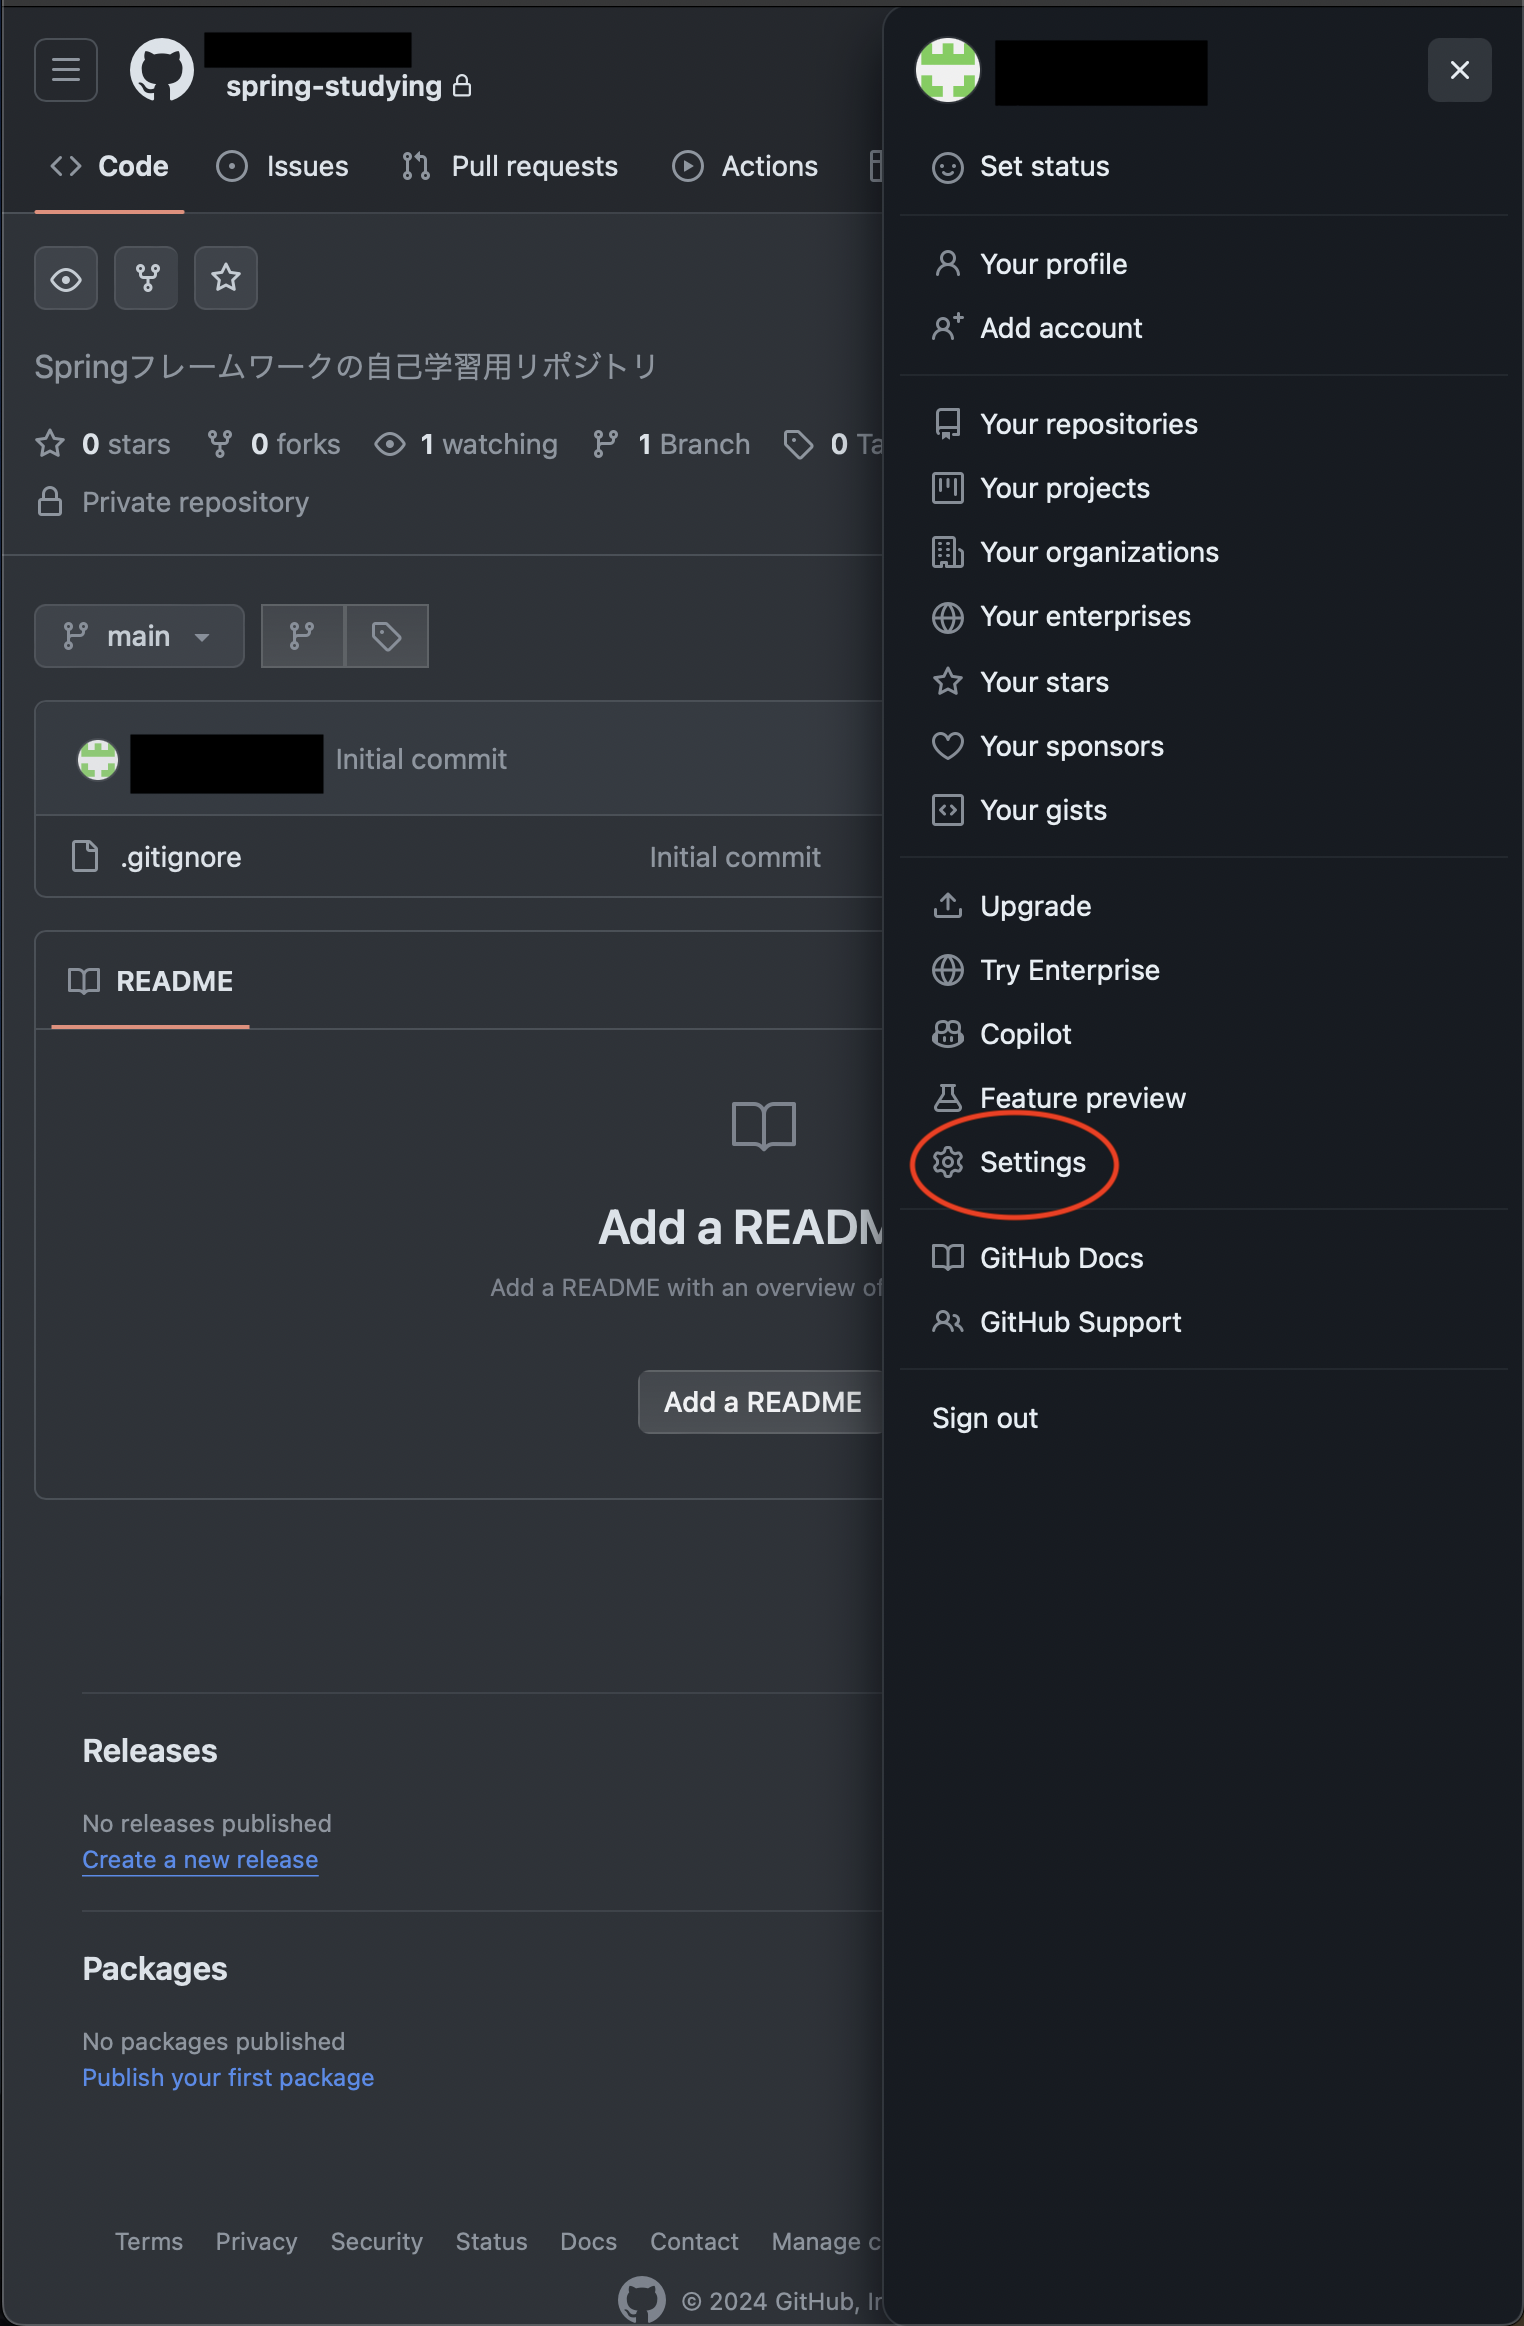Image resolution: width=1524 pixels, height=2326 pixels.
Task: Click the fork repository icon button
Action: (146, 278)
